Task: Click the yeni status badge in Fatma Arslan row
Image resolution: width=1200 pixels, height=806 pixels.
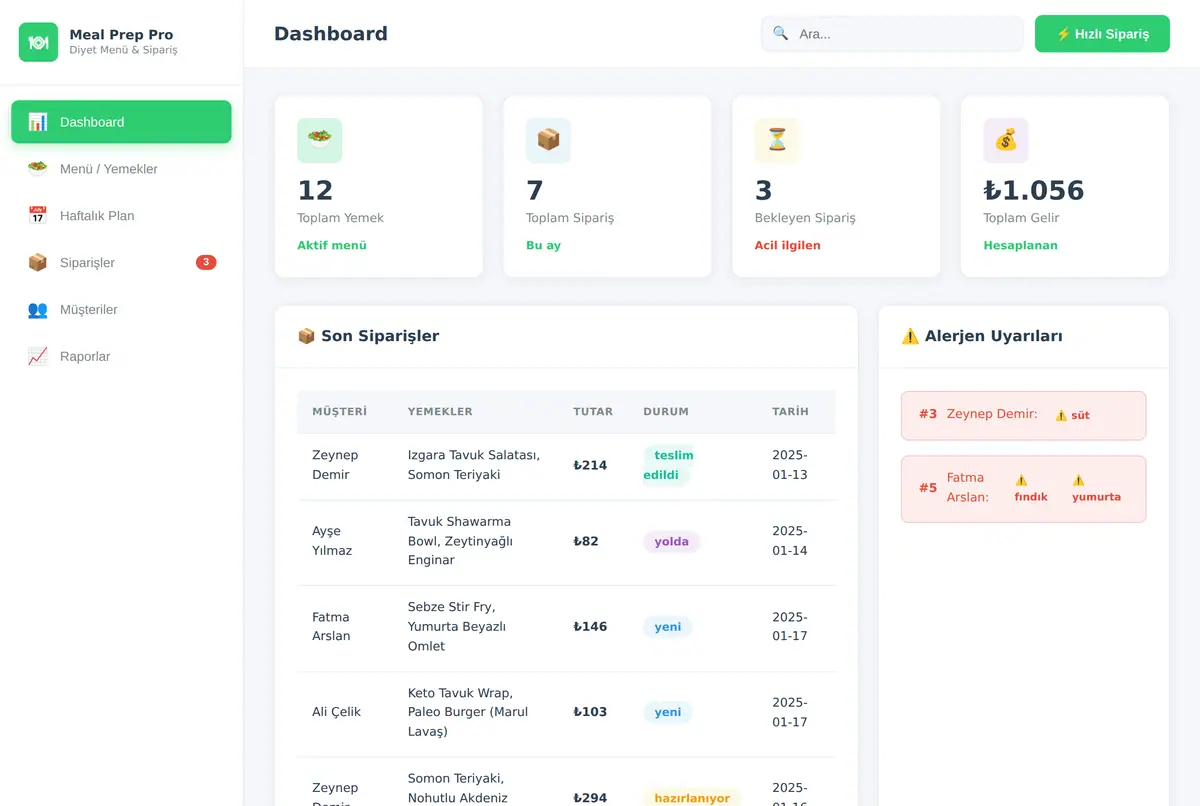Action: (668, 627)
